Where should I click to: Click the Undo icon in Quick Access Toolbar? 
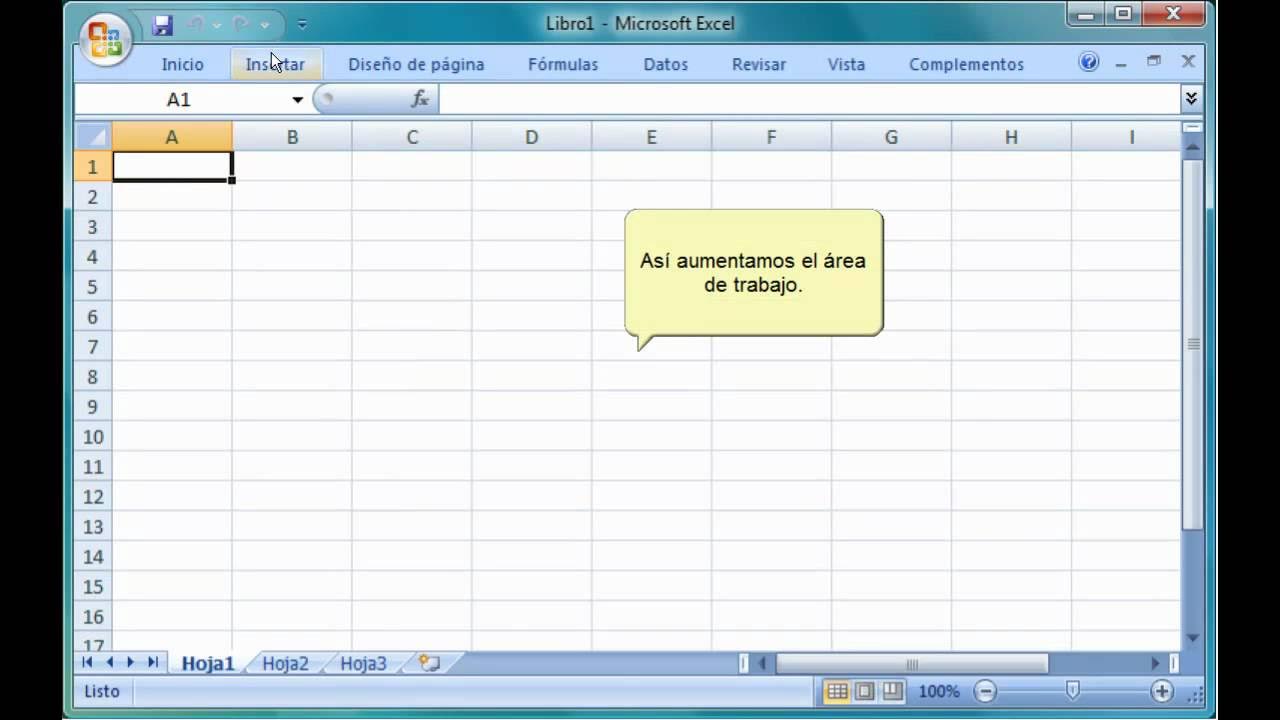pyautogui.click(x=195, y=25)
